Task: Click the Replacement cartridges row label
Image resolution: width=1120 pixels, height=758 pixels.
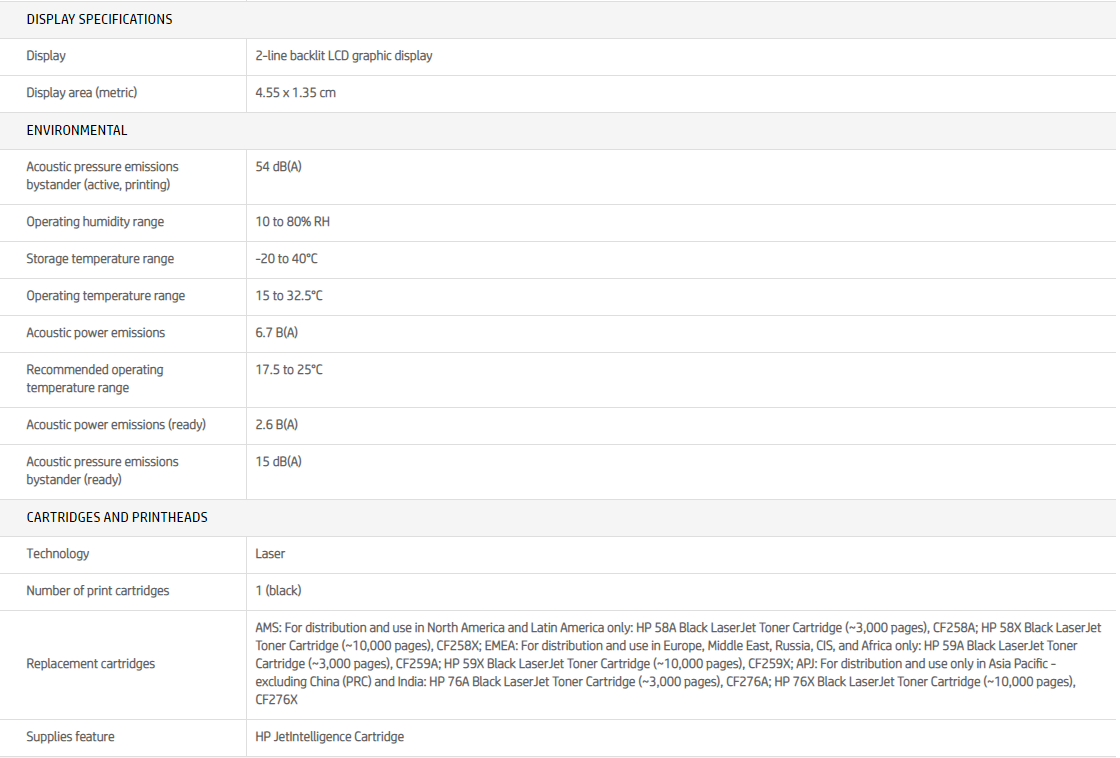Action: 91,664
